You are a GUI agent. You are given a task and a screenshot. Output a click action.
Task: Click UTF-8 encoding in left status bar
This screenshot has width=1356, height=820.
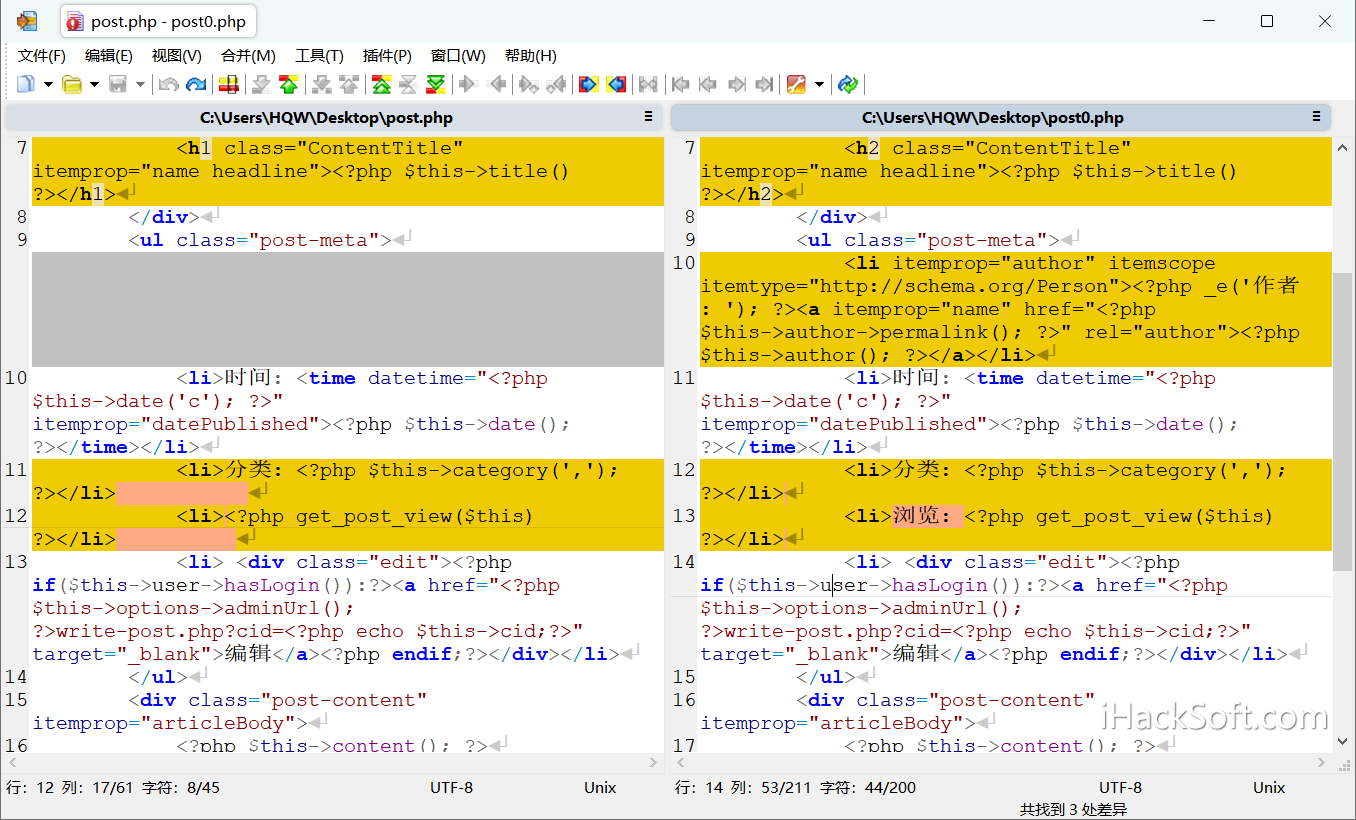point(452,788)
